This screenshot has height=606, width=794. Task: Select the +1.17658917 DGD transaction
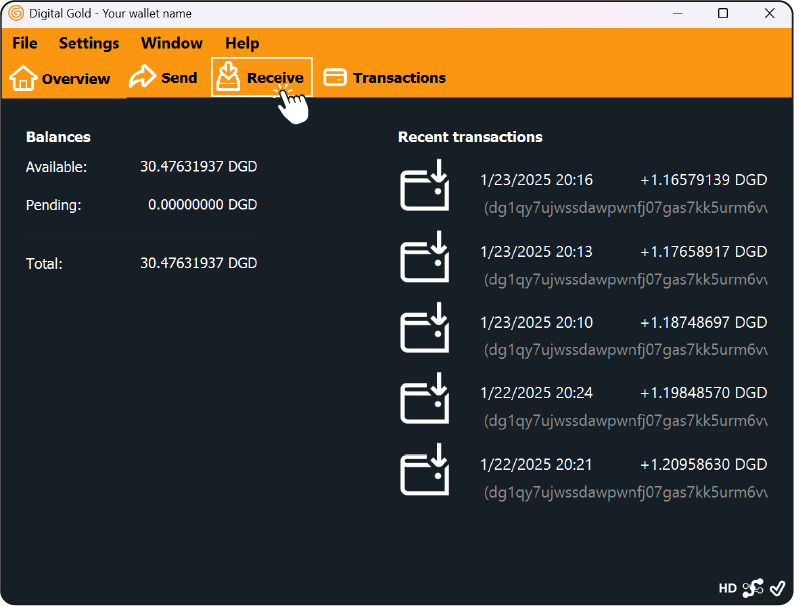tap(703, 252)
